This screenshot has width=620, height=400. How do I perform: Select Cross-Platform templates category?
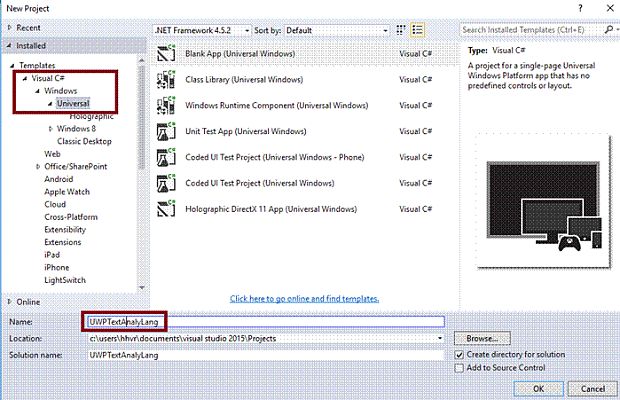point(71,217)
